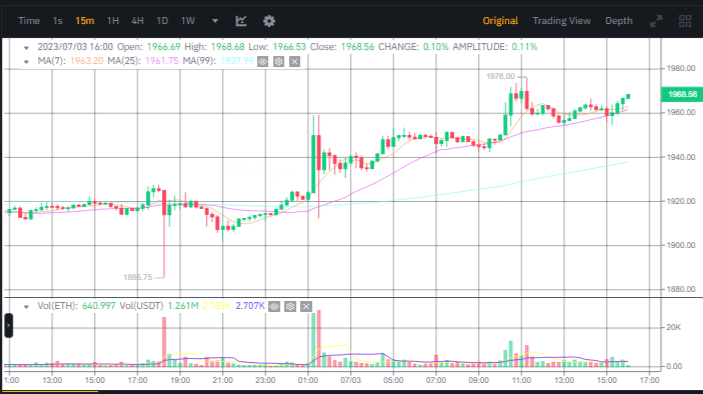
Task: Click the 1976.00 high price marker
Action: [x=500, y=77]
